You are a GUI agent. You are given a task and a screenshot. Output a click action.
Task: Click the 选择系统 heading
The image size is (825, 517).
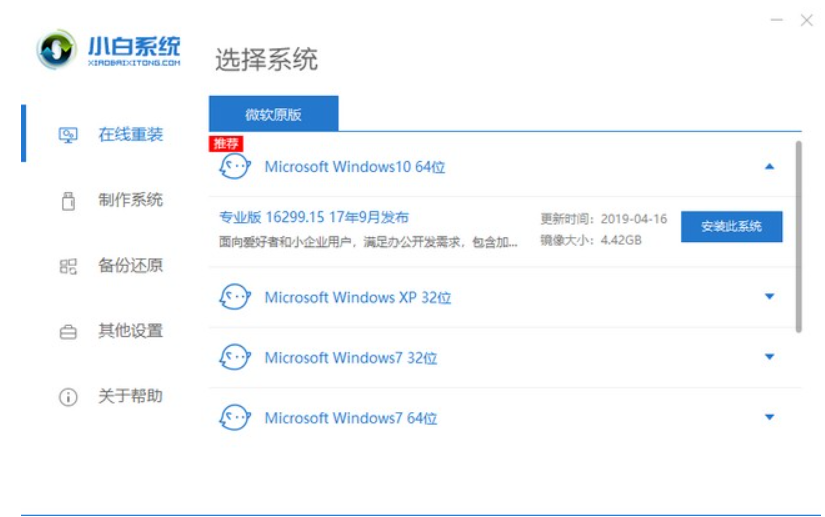[x=266, y=59]
